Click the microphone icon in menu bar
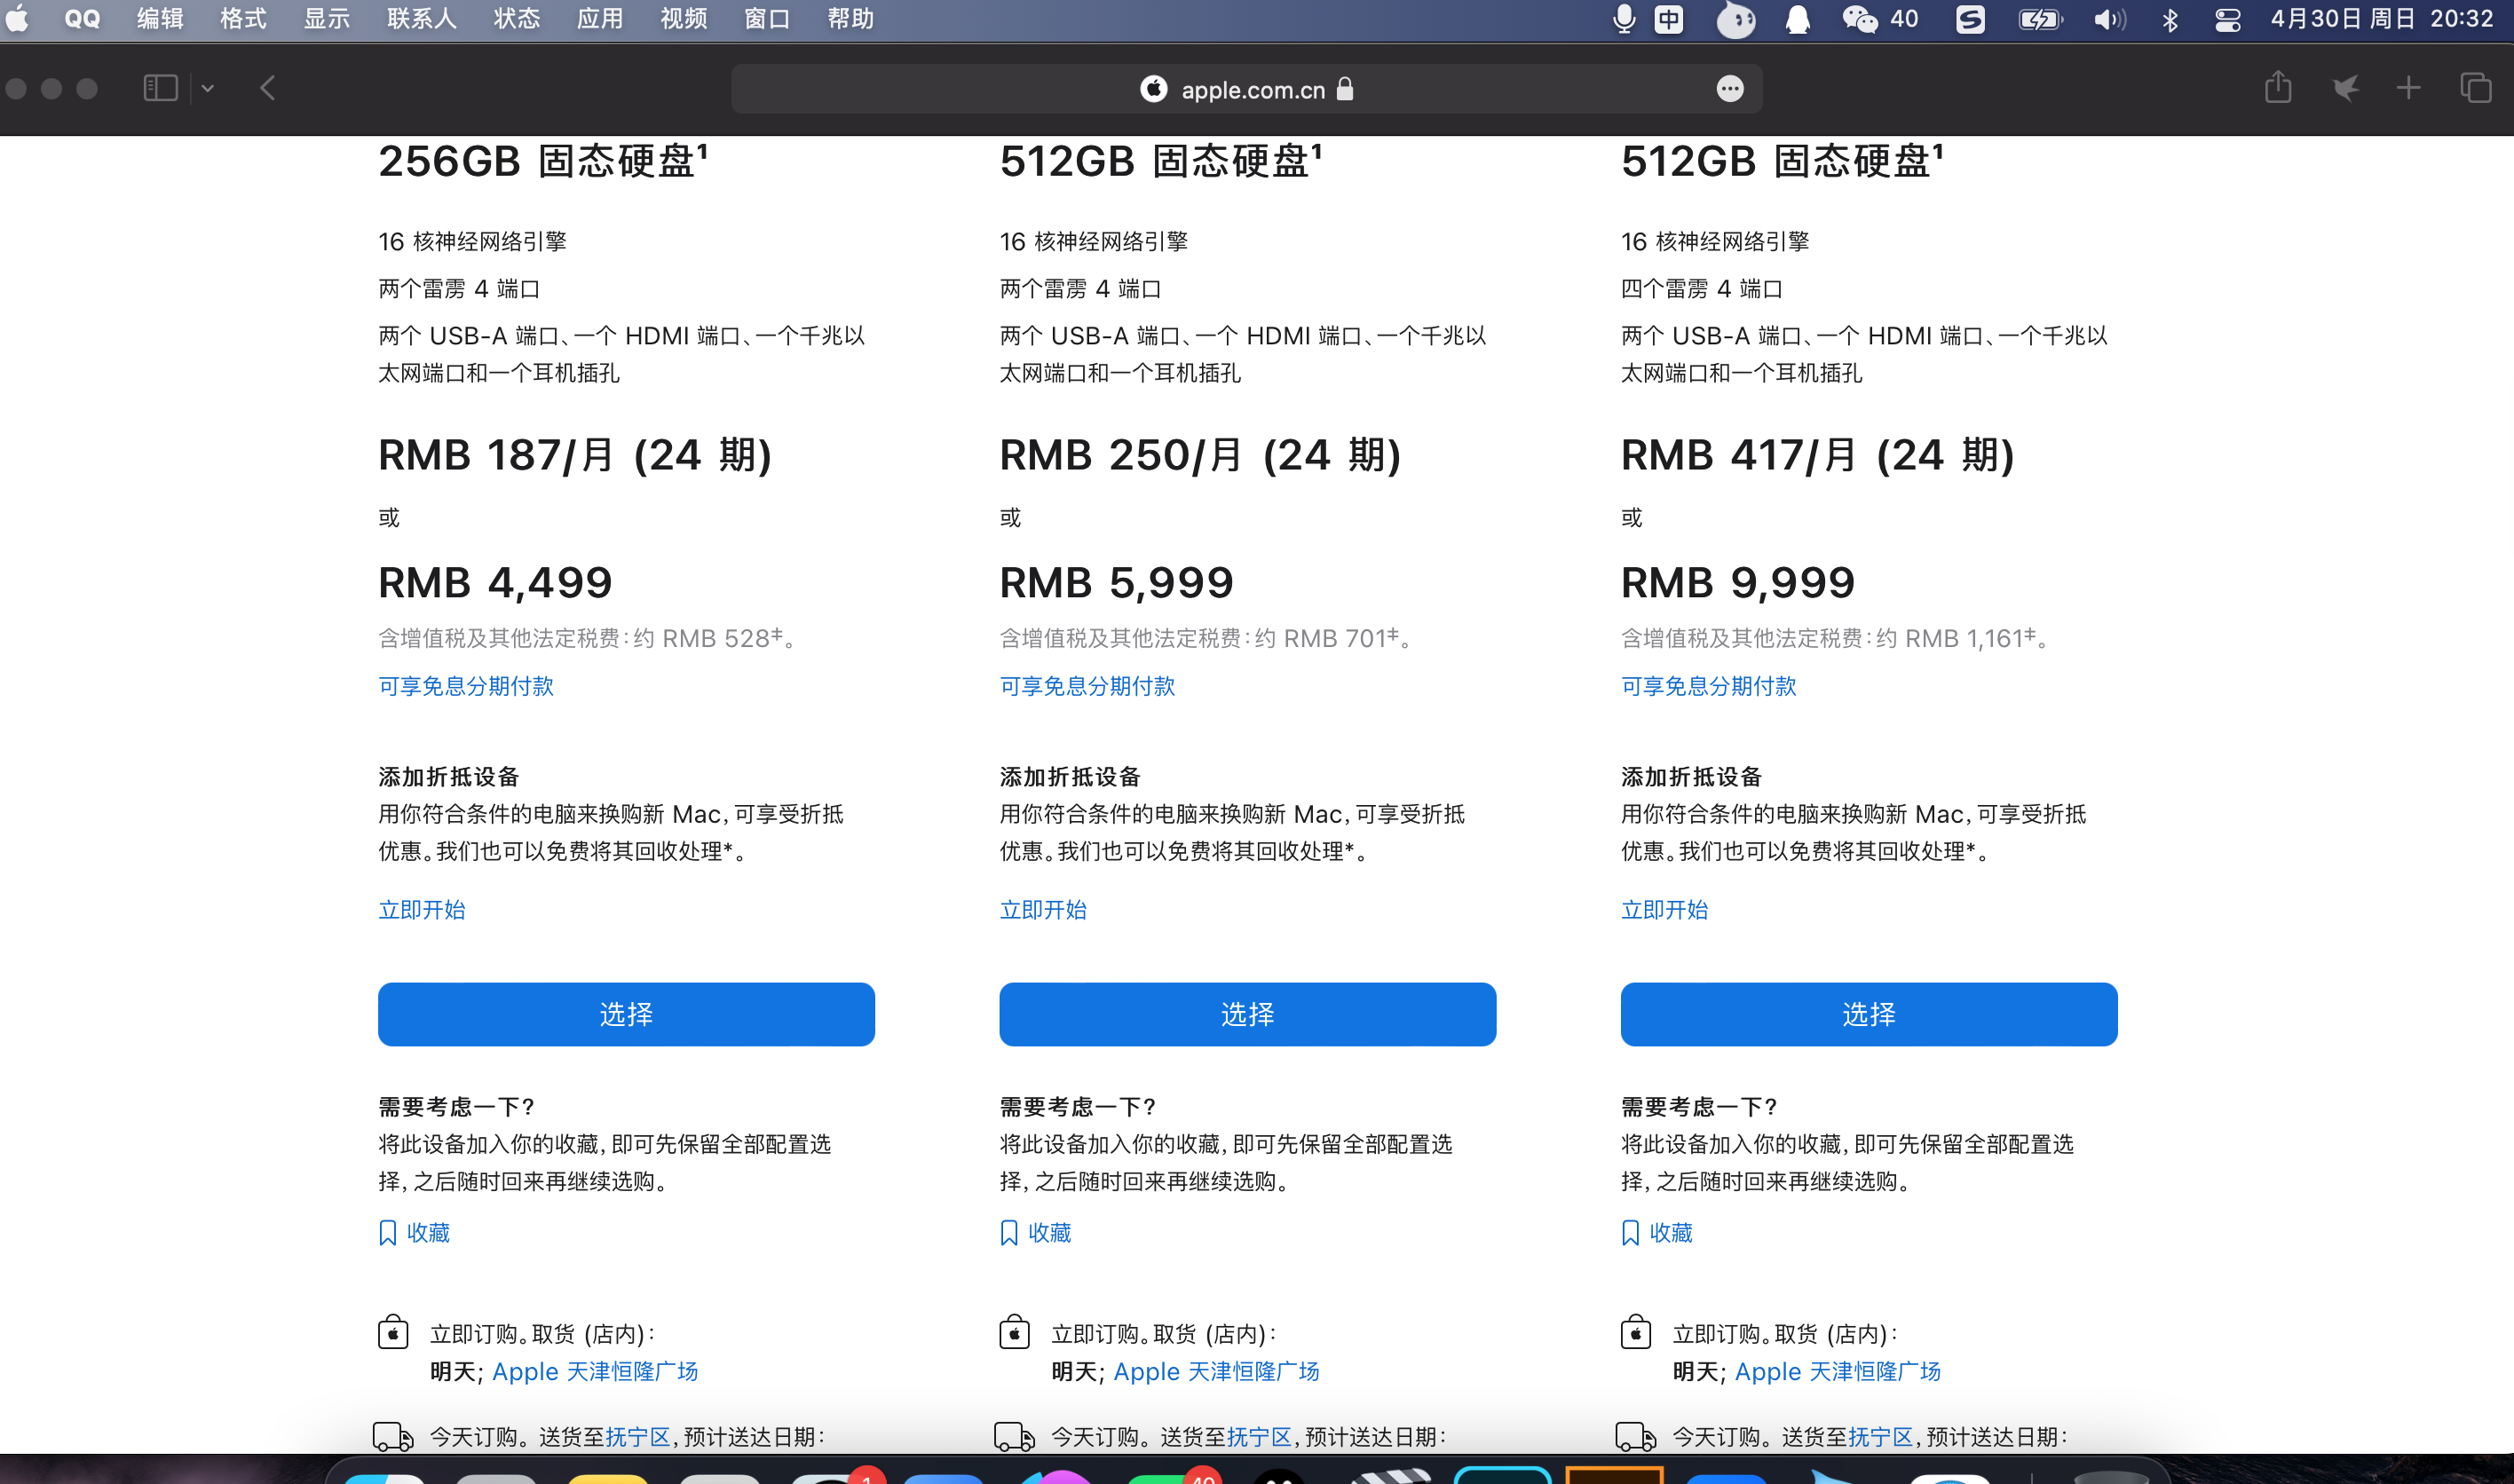This screenshot has width=2514, height=1484. [x=1624, y=19]
